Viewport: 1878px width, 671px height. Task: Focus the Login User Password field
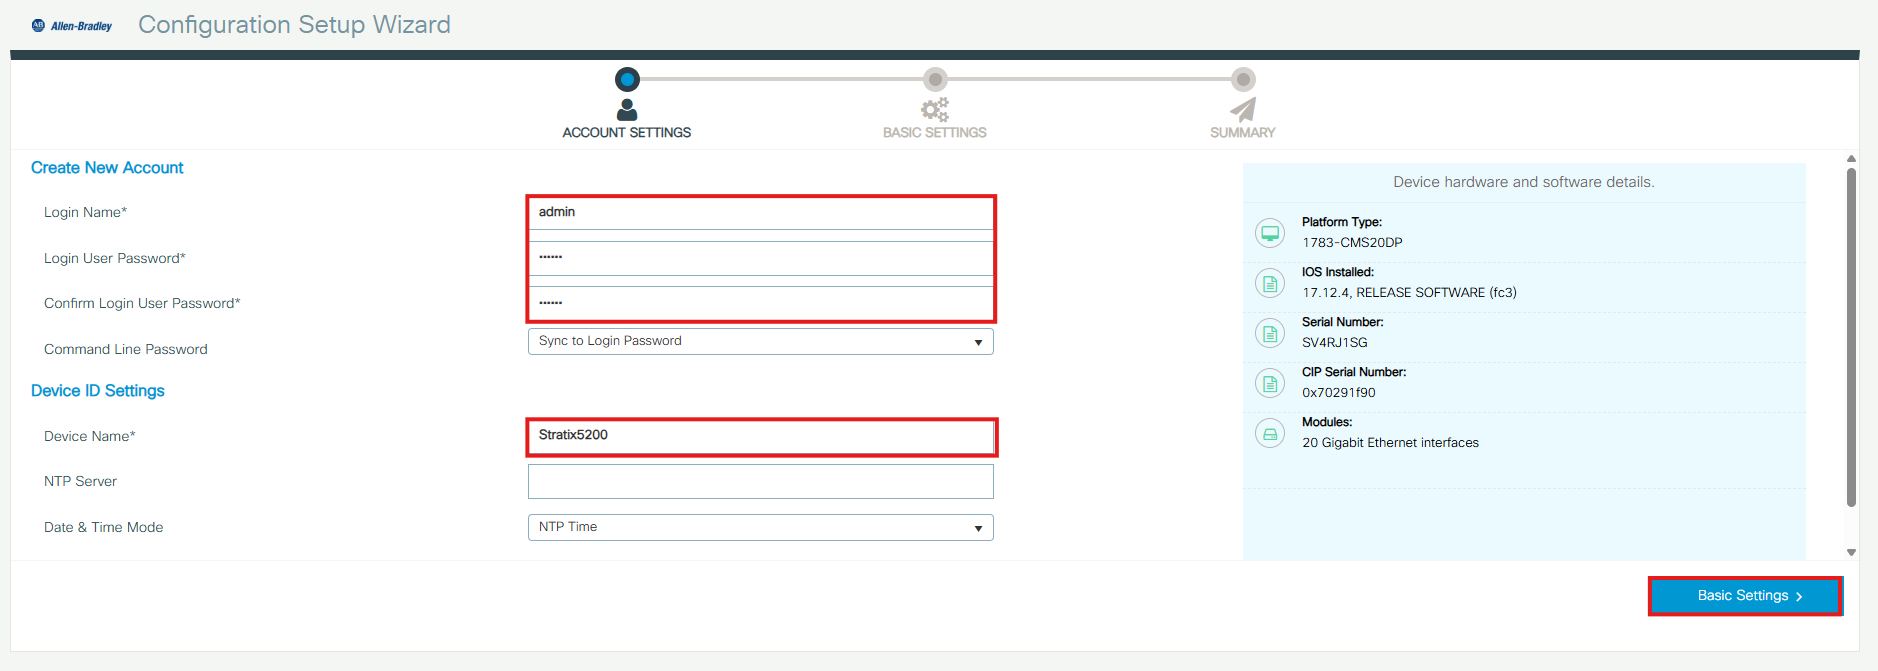point(761,258)
